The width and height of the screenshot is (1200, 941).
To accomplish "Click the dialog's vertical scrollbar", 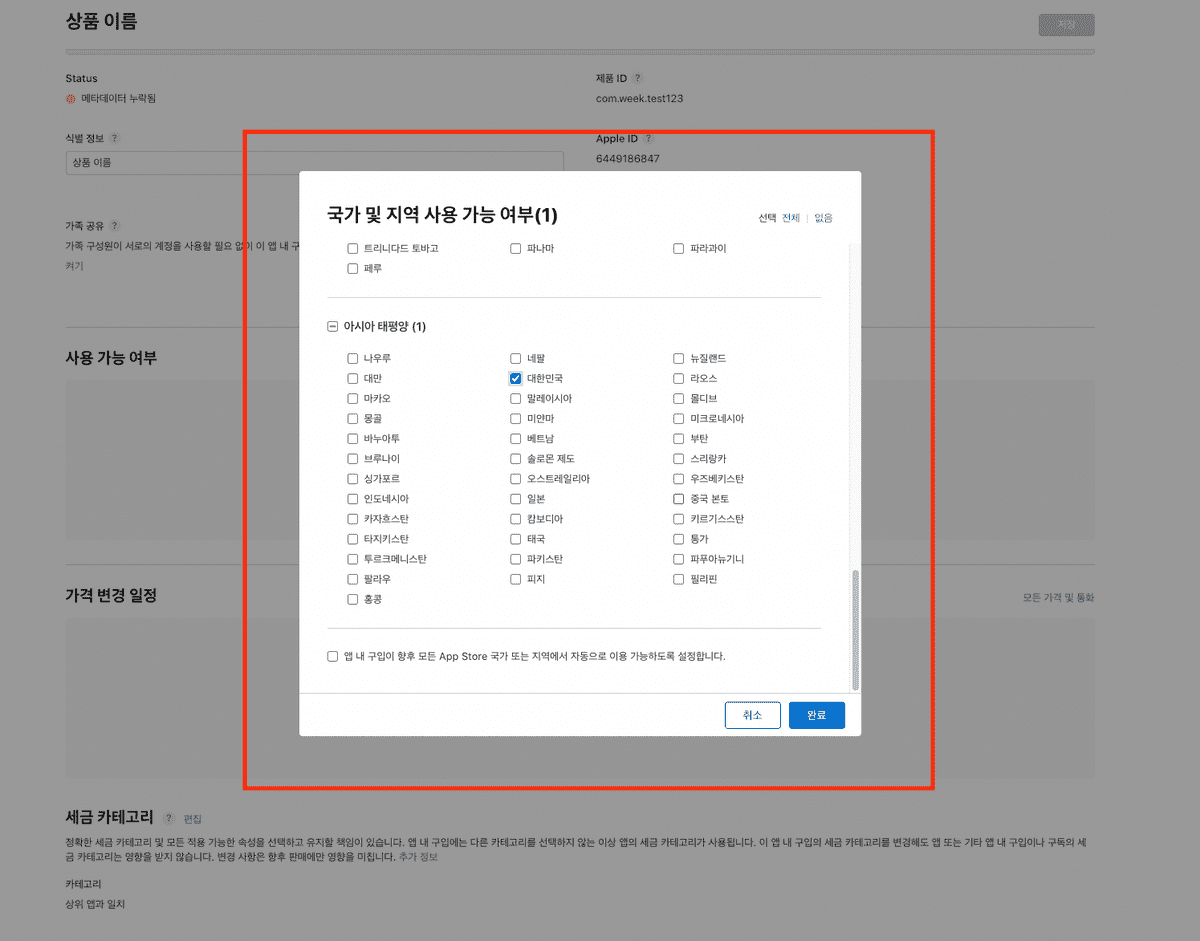I will (855, 630).
